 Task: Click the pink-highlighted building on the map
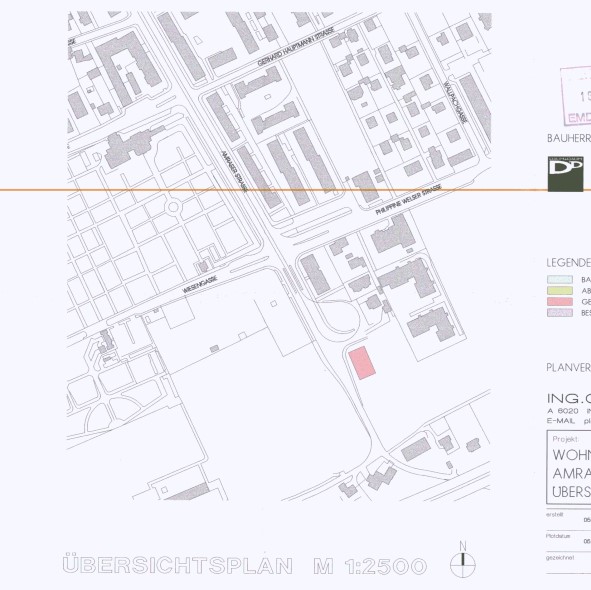click(362, 363)
